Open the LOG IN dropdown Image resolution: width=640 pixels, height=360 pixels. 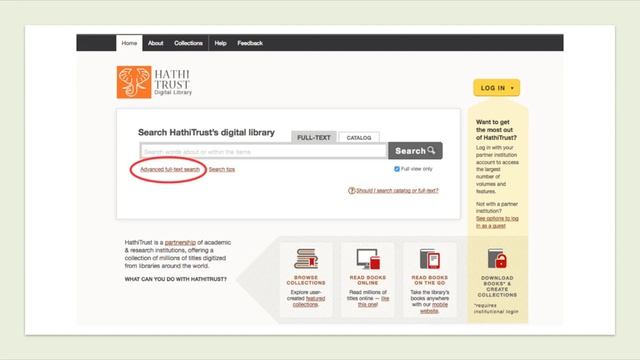point(497,88)
